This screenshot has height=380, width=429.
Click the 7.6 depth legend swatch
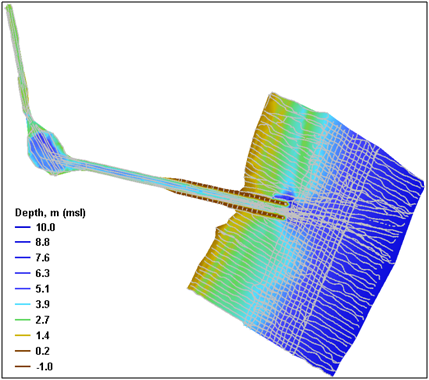click(23, 258)
